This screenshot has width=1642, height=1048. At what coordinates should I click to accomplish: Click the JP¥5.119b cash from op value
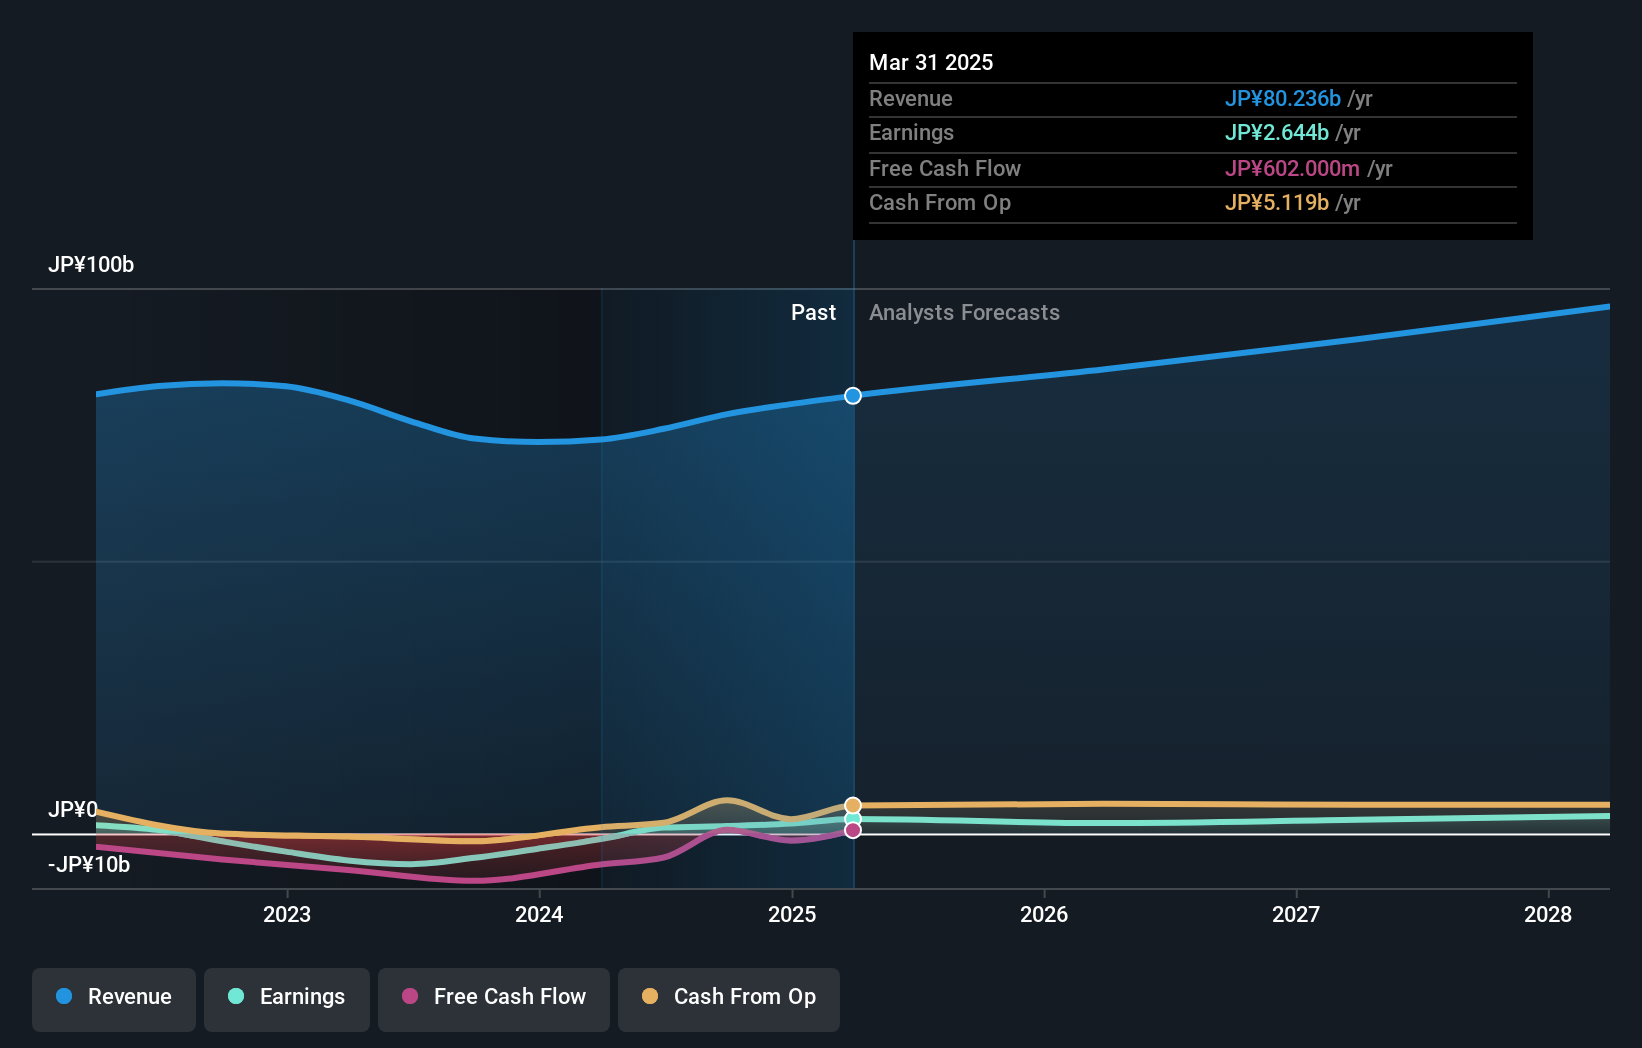(x=1277, y=203)
